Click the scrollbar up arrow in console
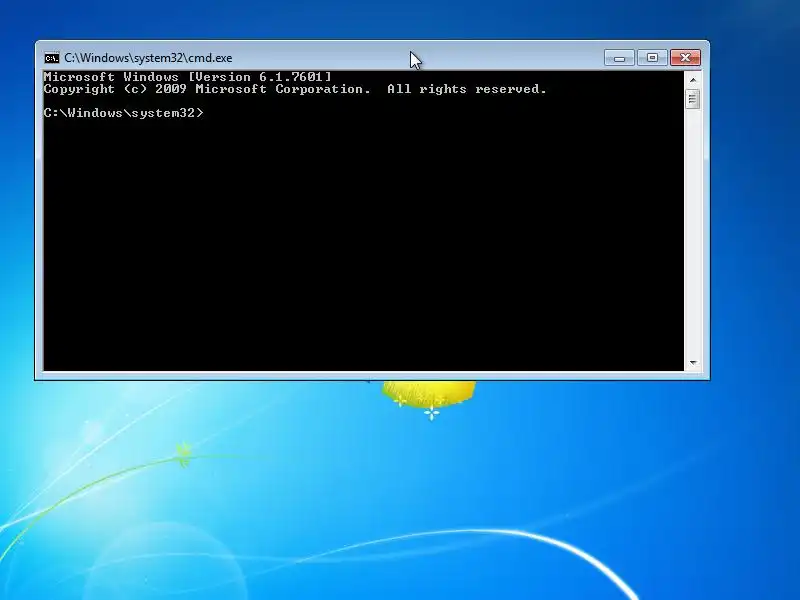The image size is (800, 600). click(693, 80)
